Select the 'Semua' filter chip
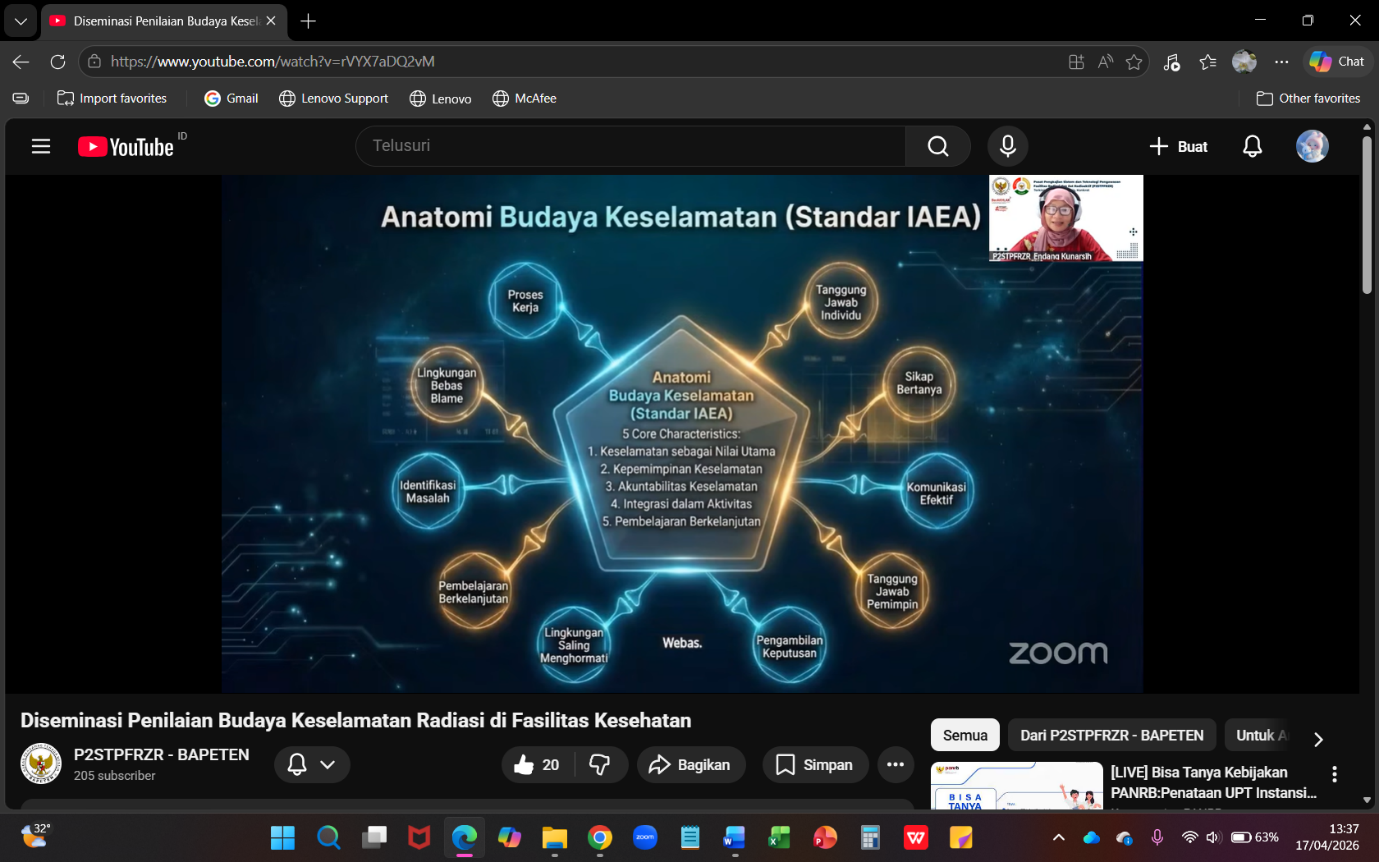 (x=965, y=735)
